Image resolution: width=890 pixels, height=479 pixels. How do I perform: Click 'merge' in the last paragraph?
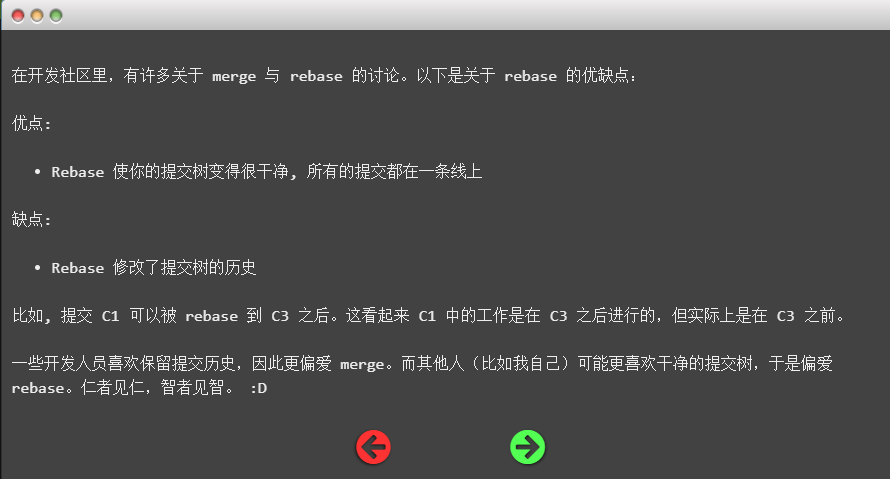click(x=362, y=364)
